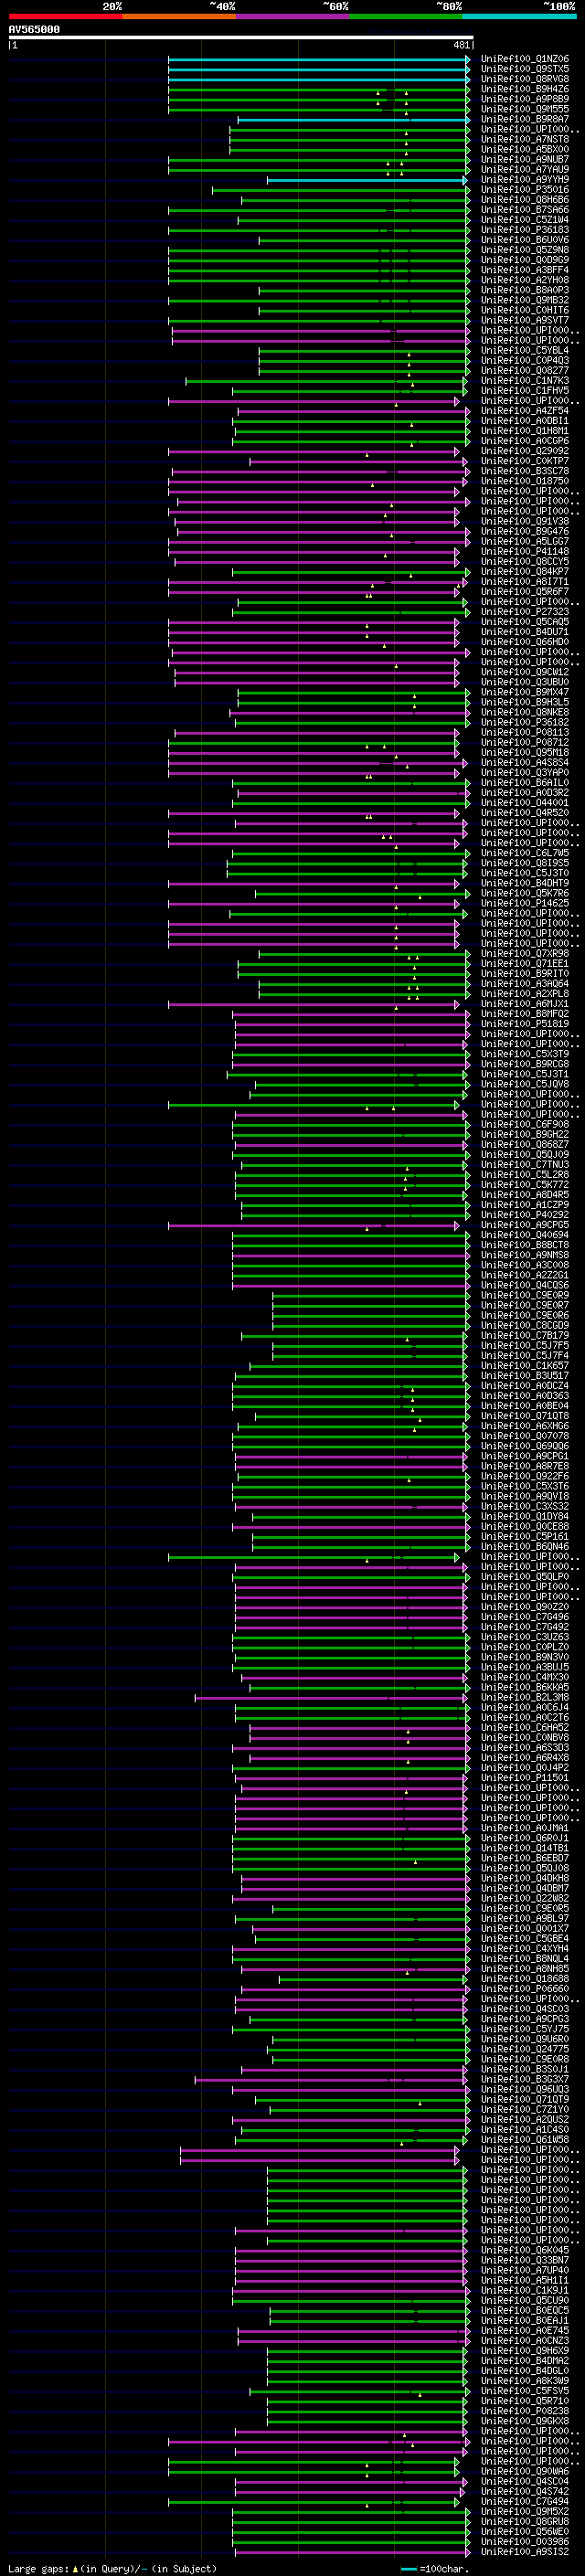Select hit UniRef100_P27323

[x=524, y=612]
